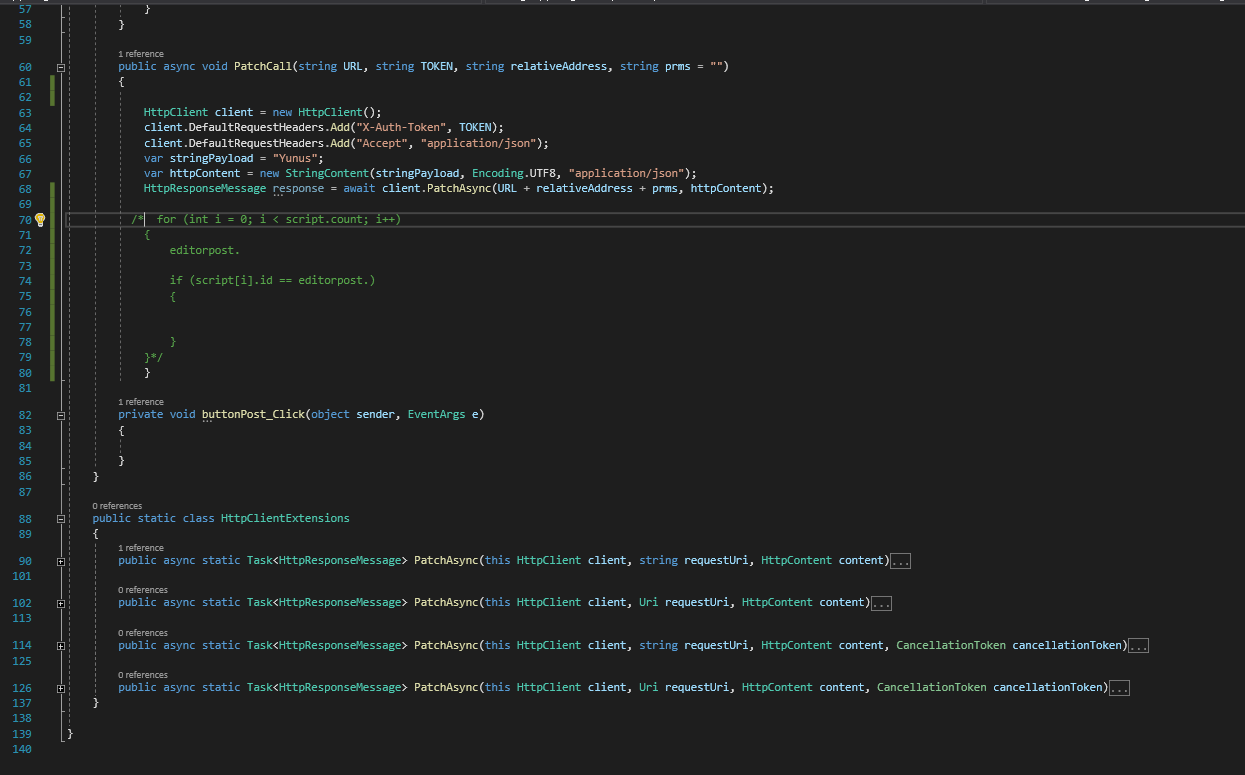Click 'Uri requestUri' parameter on line 102

tap(684, 603)
